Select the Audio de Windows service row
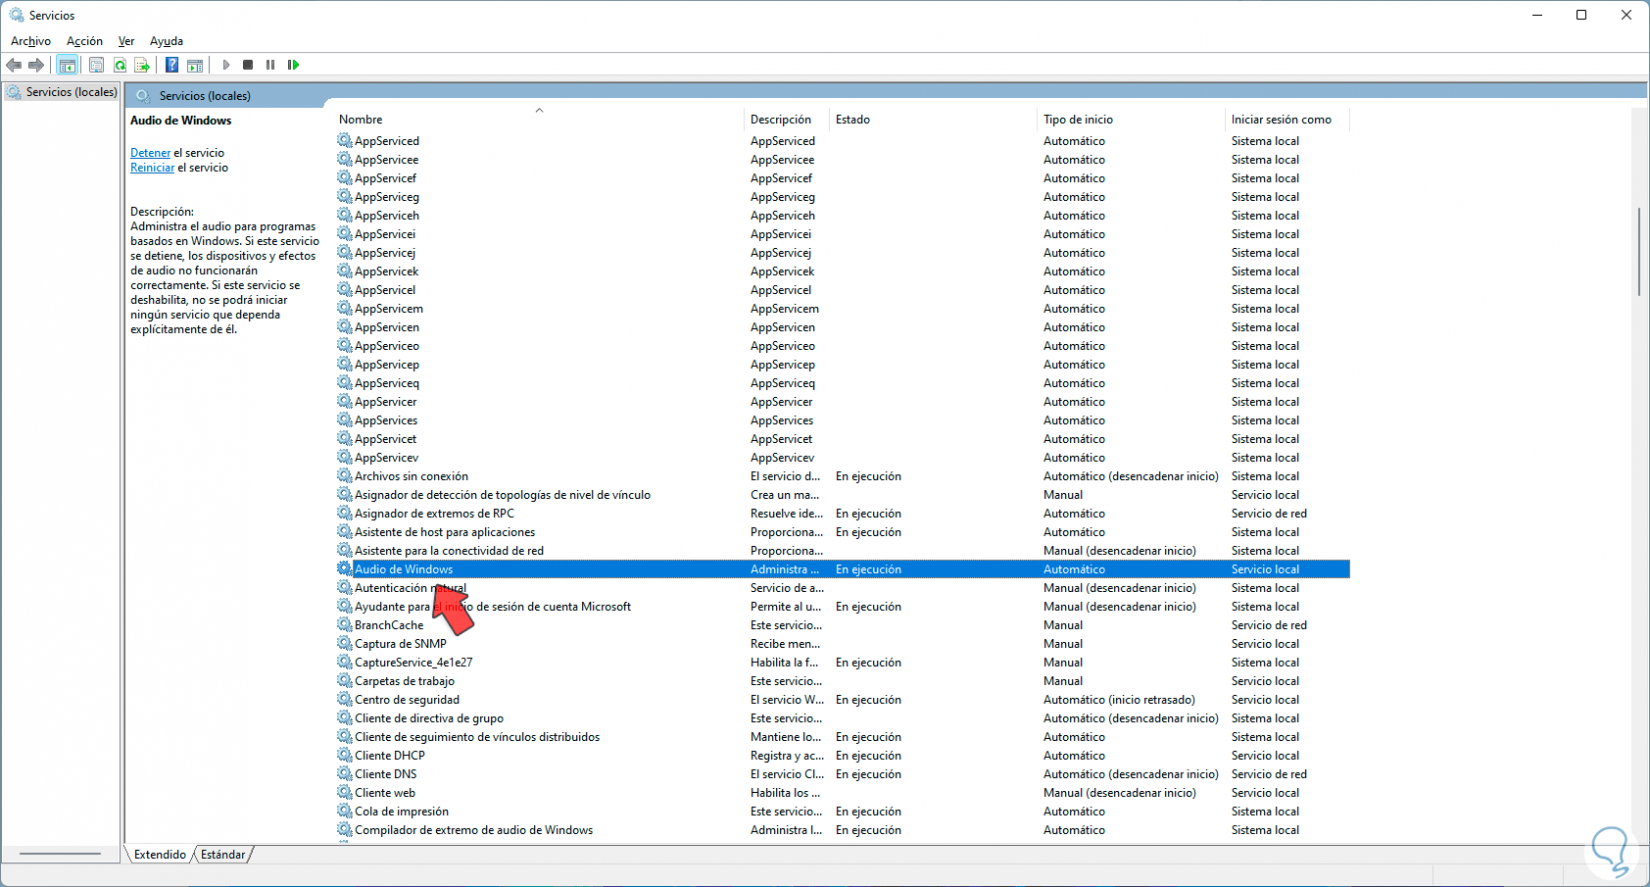Screen dimensions: 1650x887 [x=843, y=569]
